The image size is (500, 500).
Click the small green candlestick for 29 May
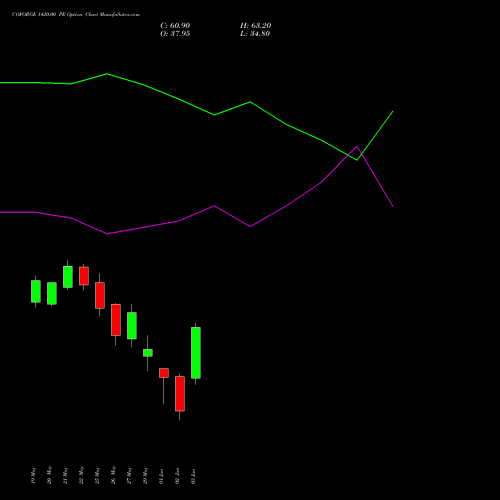click(148, 353)
